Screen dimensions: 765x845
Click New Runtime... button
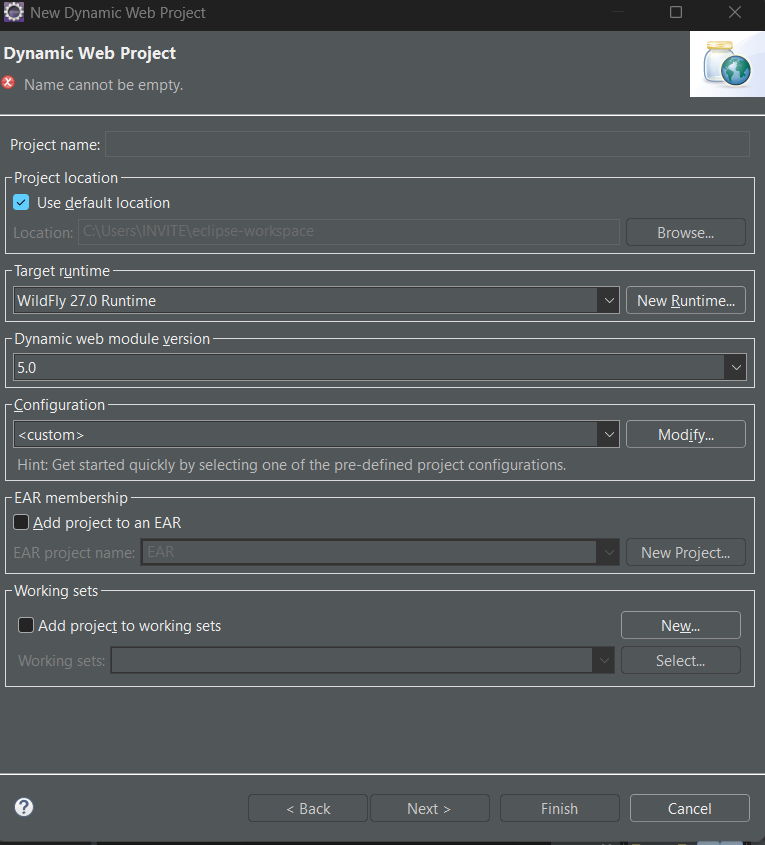(686, 300)
